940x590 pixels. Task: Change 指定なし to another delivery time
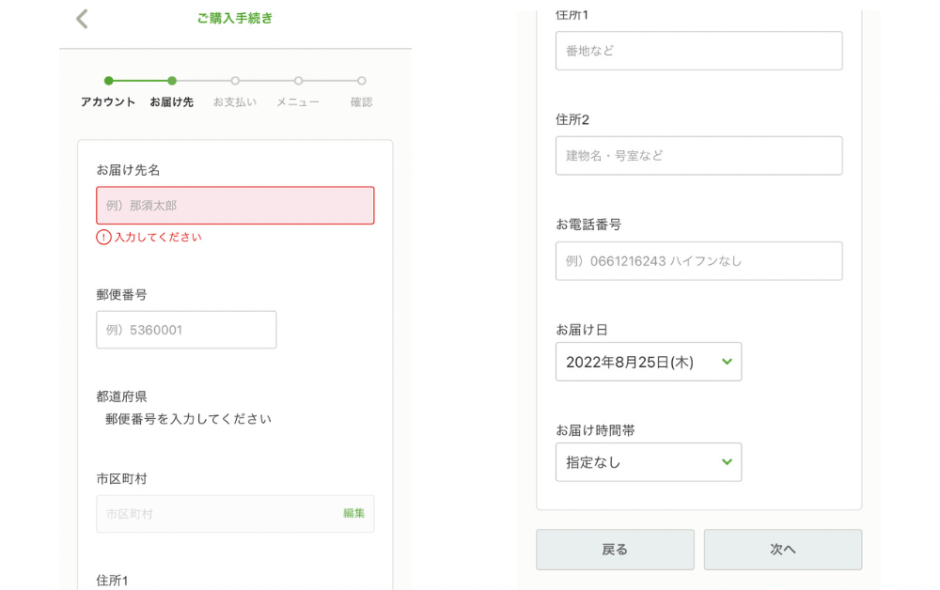[x=648, y=462]
